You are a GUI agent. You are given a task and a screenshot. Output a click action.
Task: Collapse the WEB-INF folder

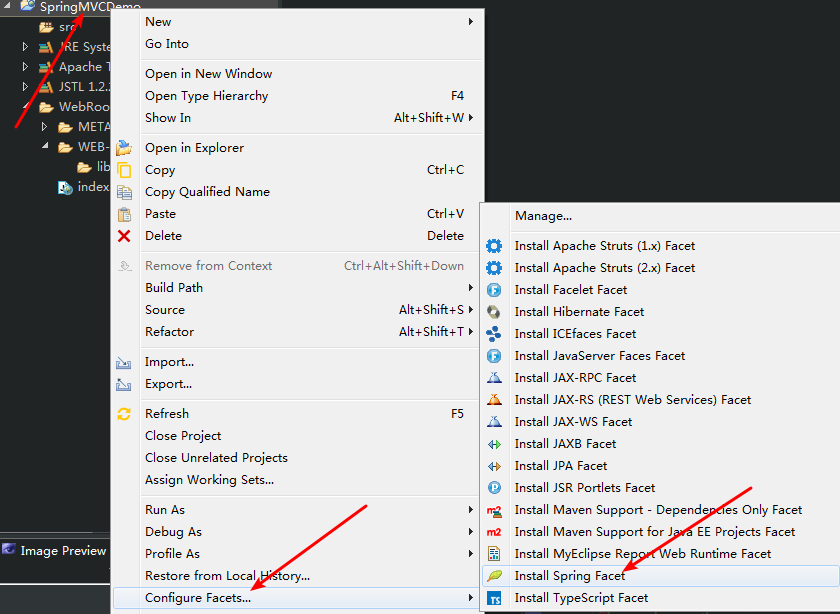(x=43, y=146)
